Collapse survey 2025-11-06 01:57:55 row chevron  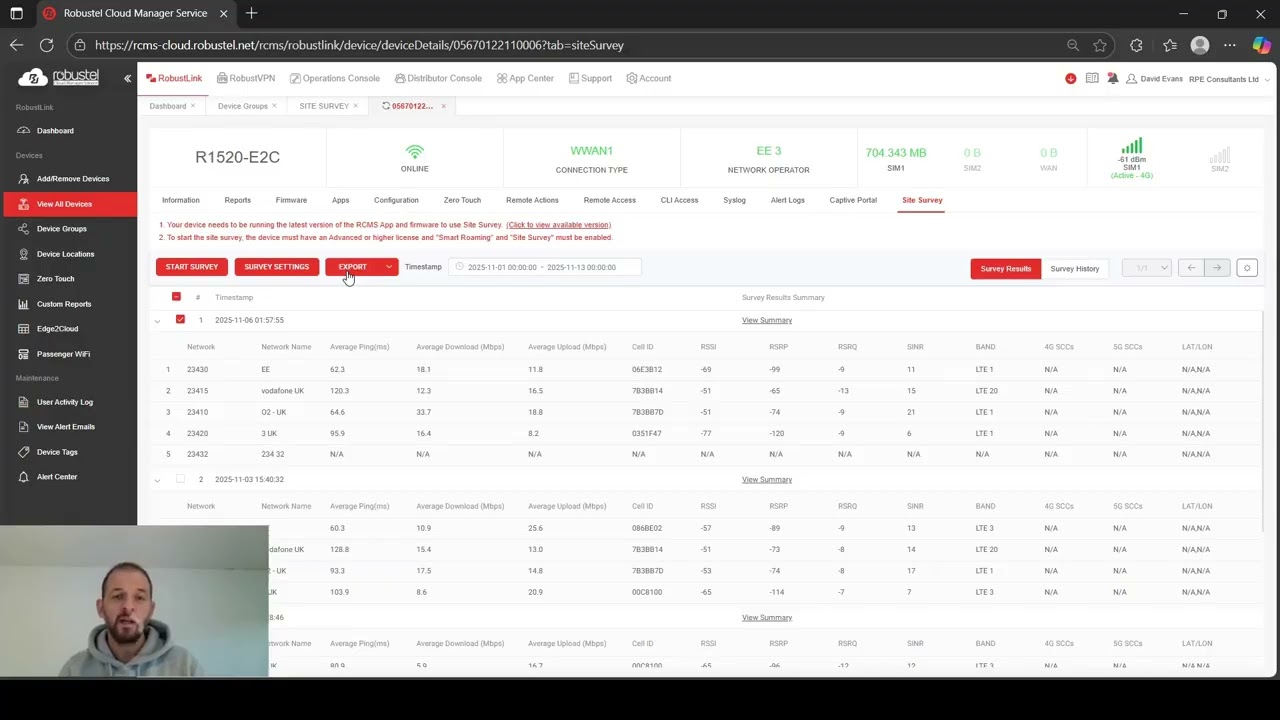coord(157,321)
